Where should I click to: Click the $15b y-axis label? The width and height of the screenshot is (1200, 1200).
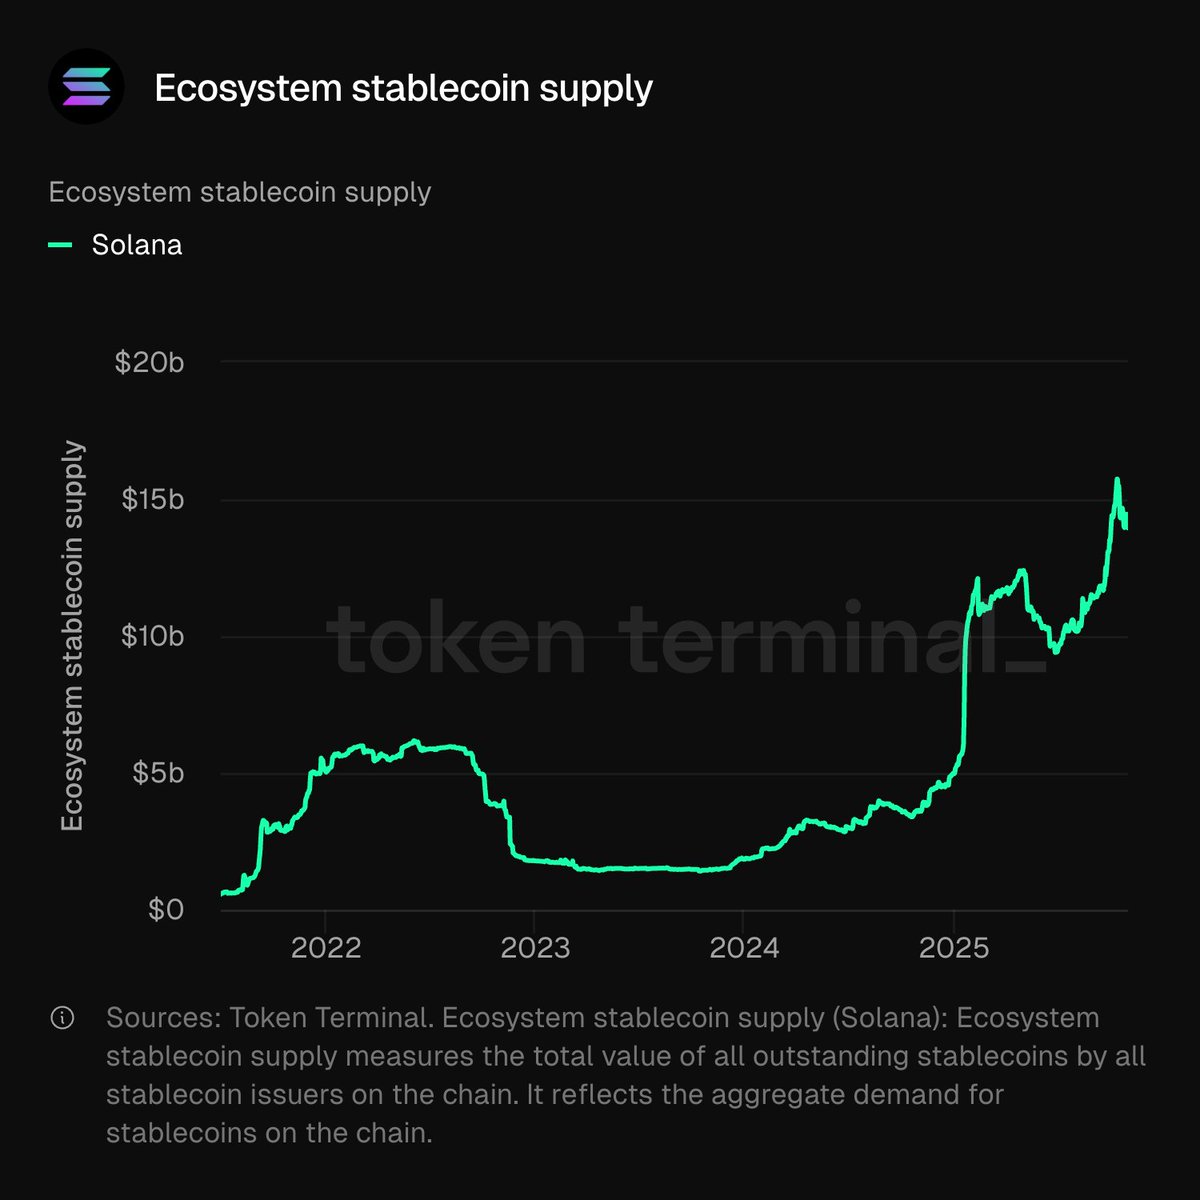point(153,499)
